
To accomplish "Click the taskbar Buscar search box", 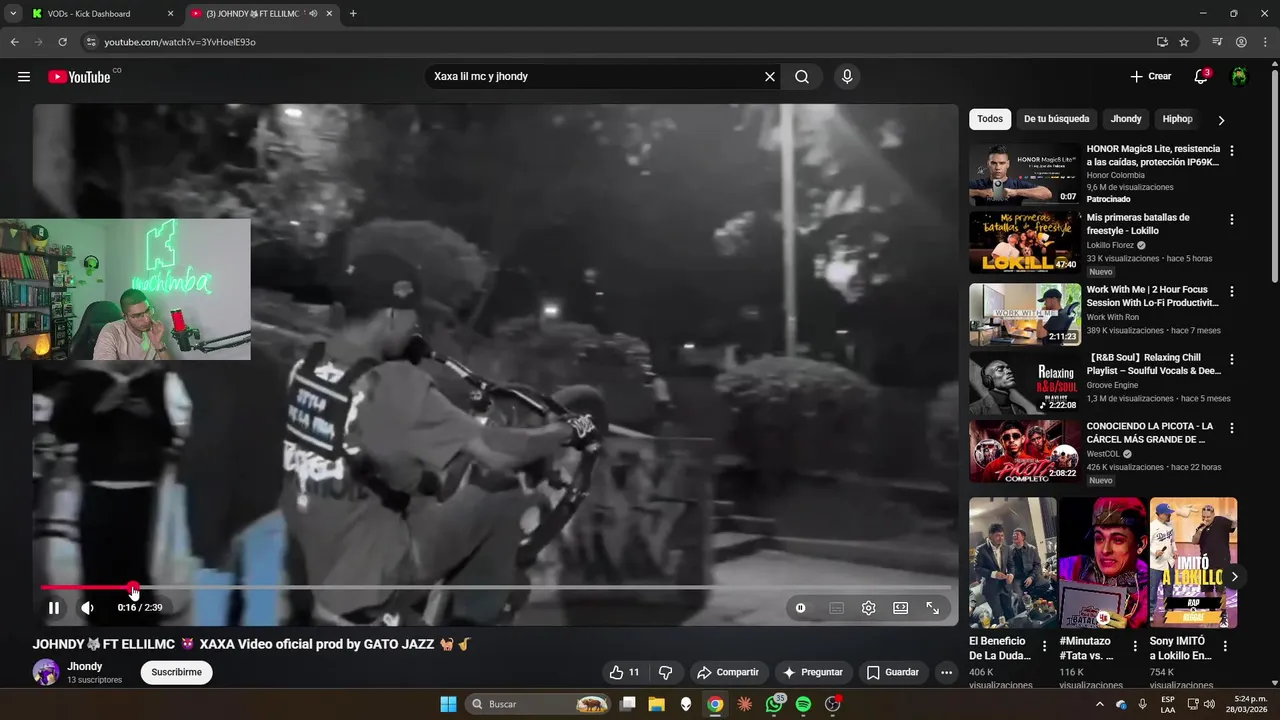I will (540, 704).
